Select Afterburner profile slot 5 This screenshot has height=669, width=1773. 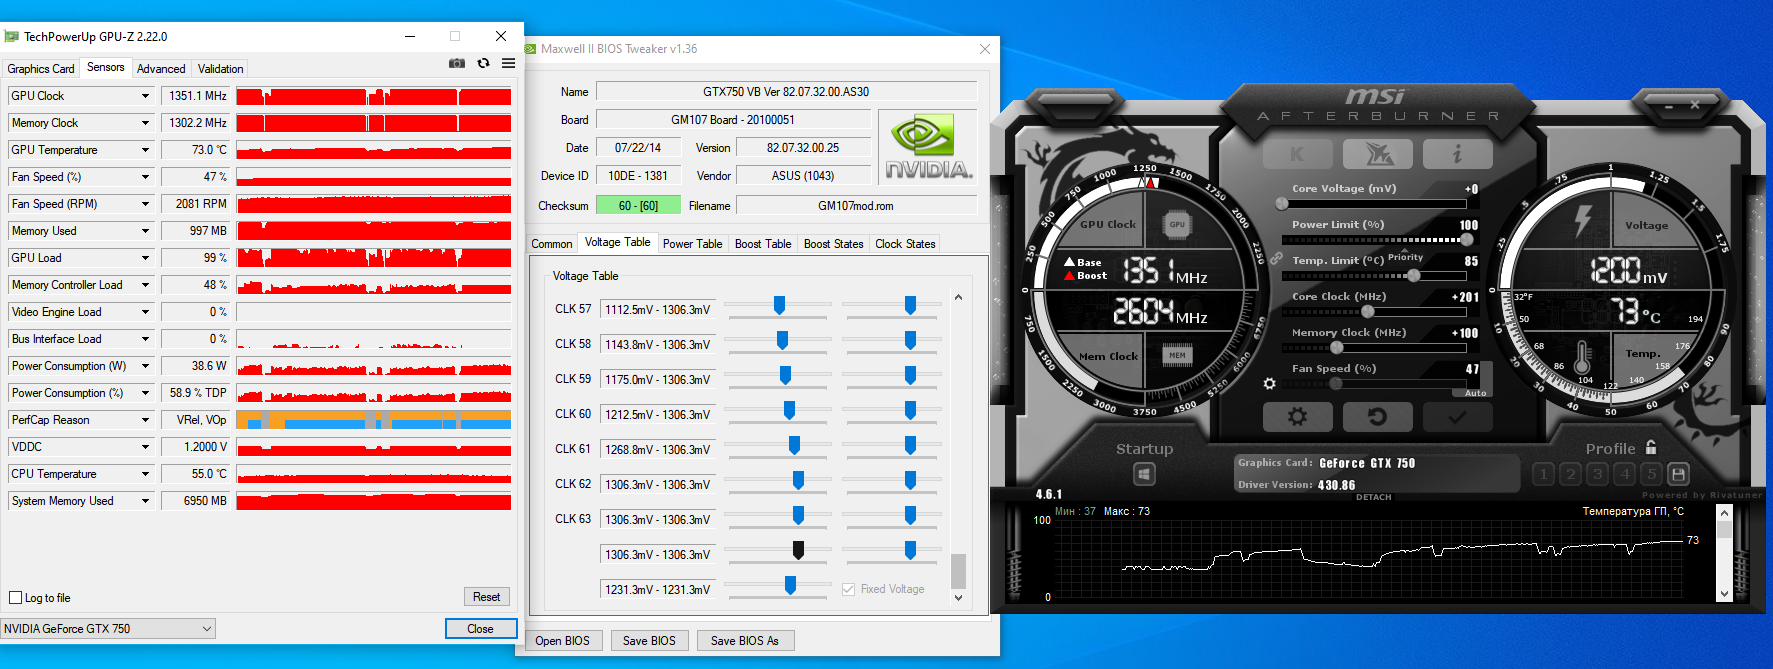tap(1651, 474)
